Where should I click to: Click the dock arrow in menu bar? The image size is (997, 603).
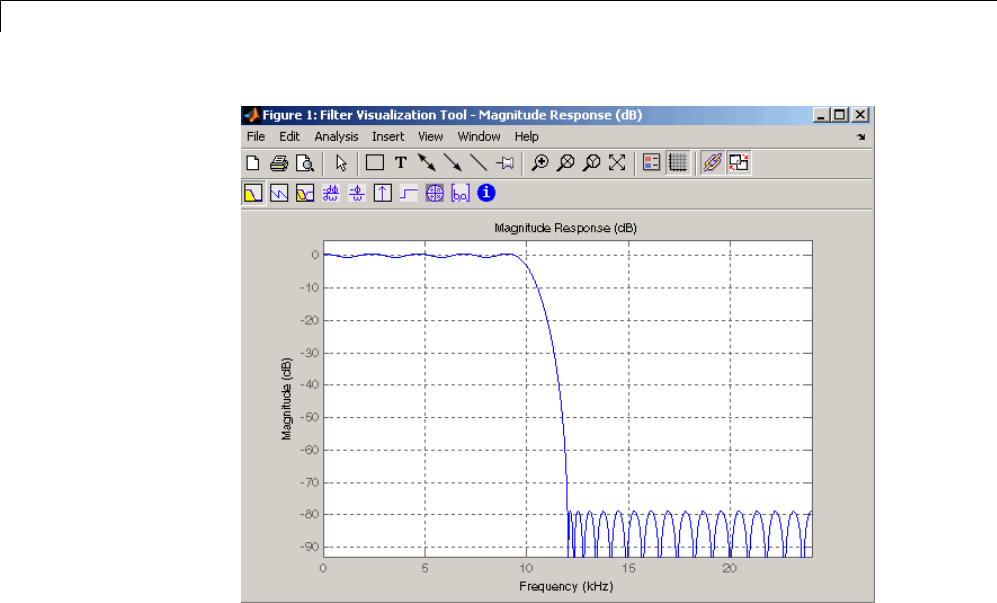[x=860, y=137]
